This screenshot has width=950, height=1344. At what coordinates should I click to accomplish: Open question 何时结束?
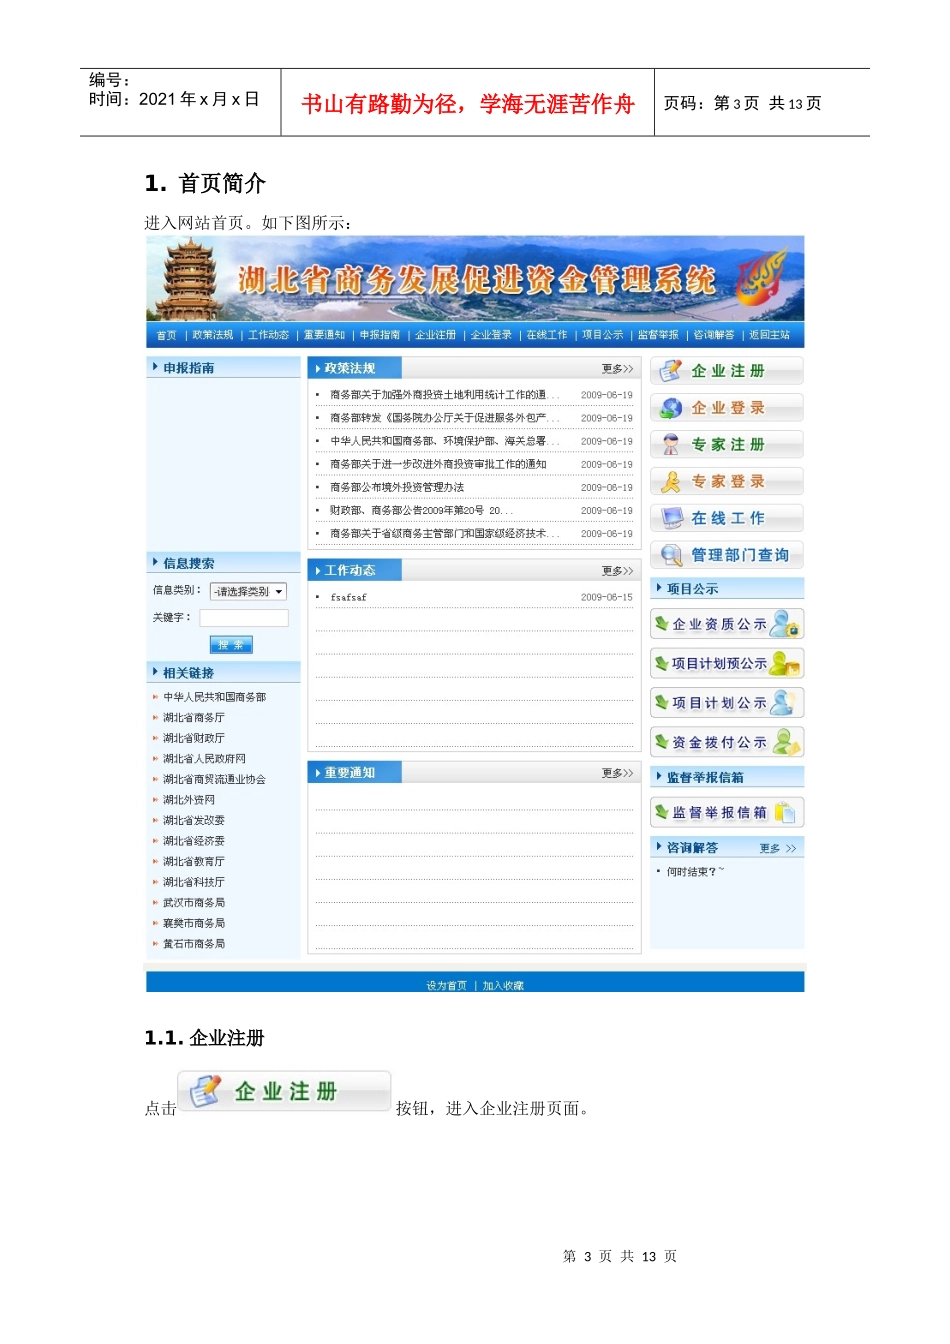(695, 872)
